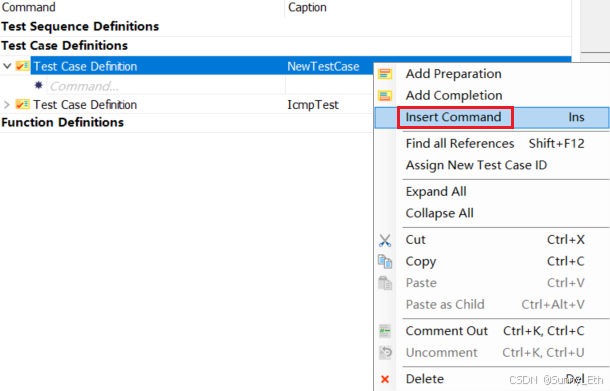Select Collapse All in context menu
This screenshot has height=391, width=610.
pos(492,213)
